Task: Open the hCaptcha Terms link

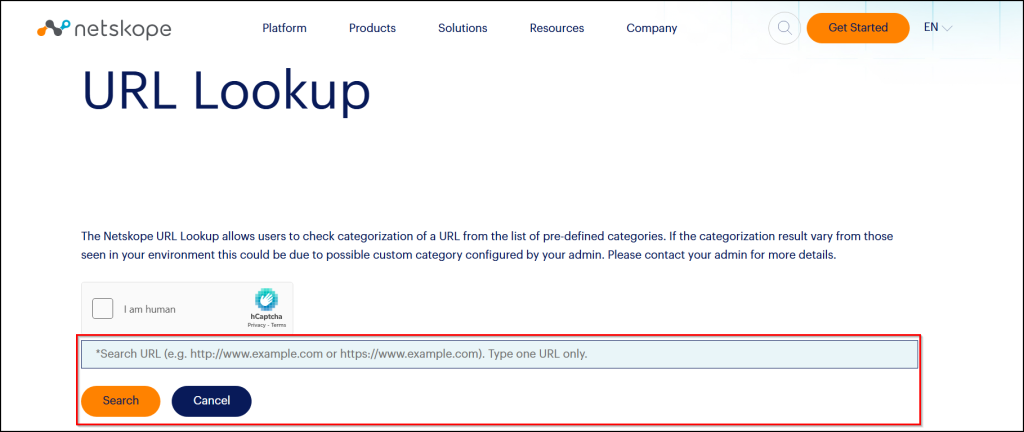Action: (x=276, y=326)
